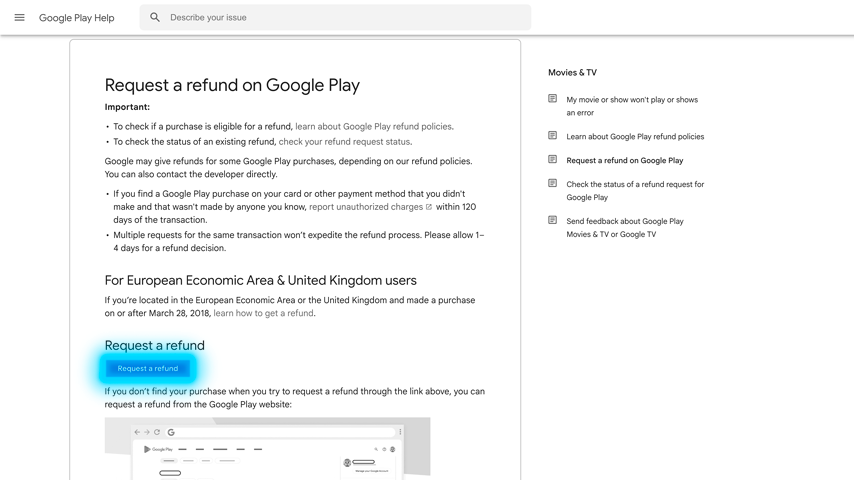This screenshot has width=854, height=480.
Task: Click article icon beside 'Learn about Google Play refund policies'
Action: pos(552,136)
